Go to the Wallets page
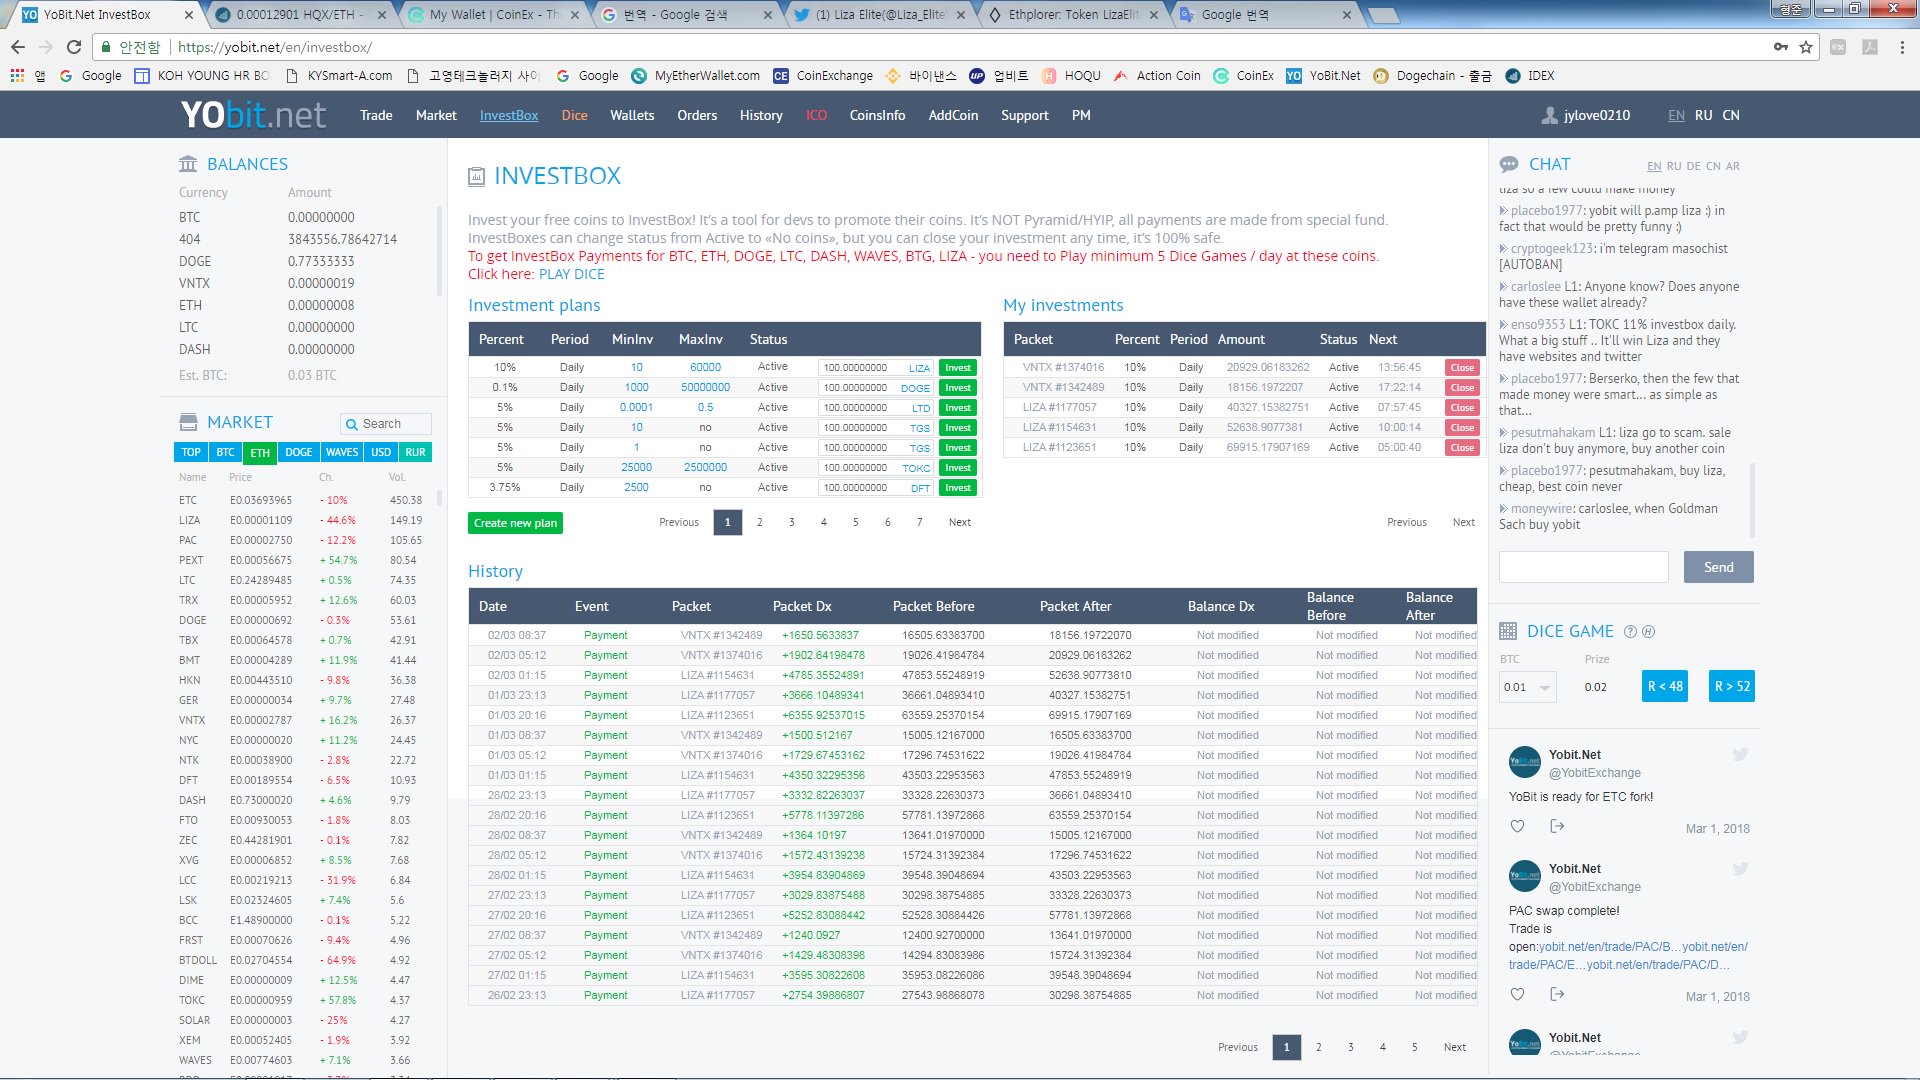The width and height of the screenshot is (1920, 1080). click(632, 115)
